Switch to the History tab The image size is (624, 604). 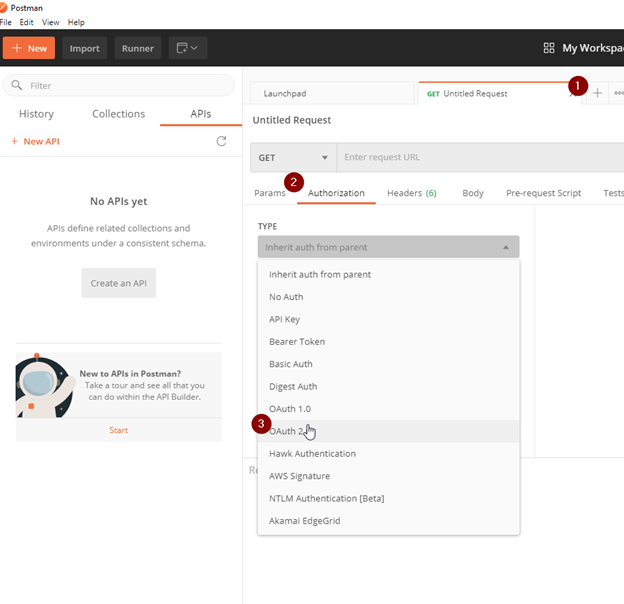(x=36, y=114)
